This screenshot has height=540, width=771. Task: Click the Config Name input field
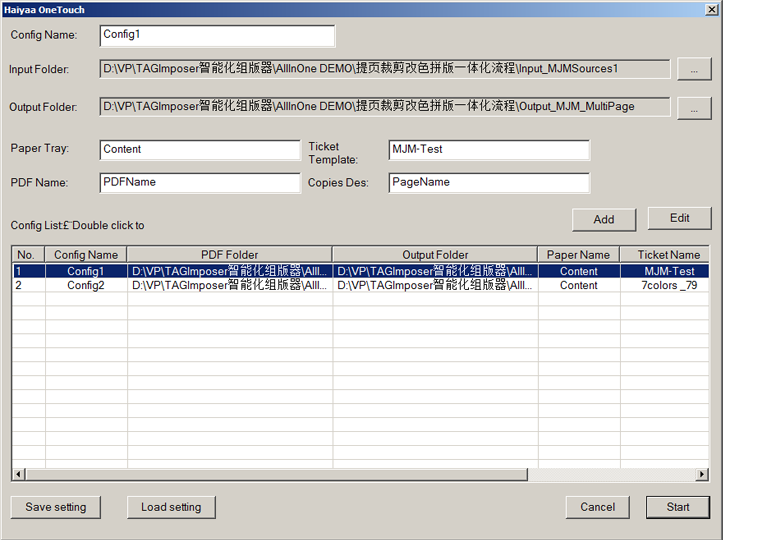click(217, 36)
